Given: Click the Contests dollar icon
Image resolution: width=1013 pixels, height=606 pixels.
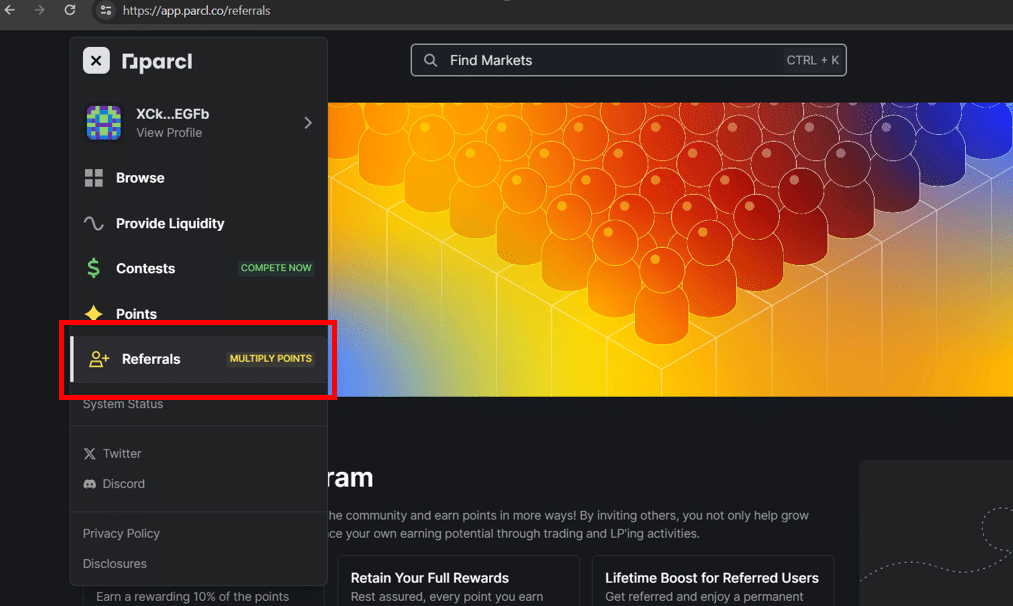Looking at the screenshot, I should tap(94, 268).
